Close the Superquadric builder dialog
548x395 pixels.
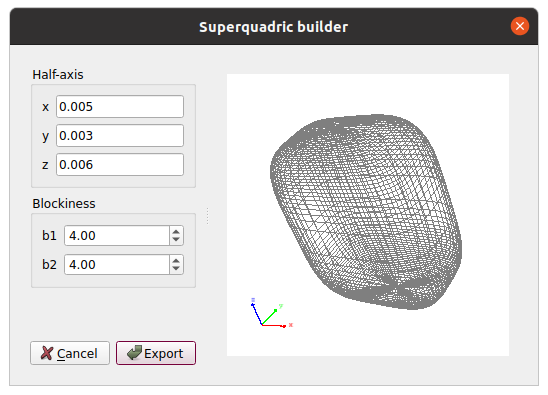[x=520, y=26]
